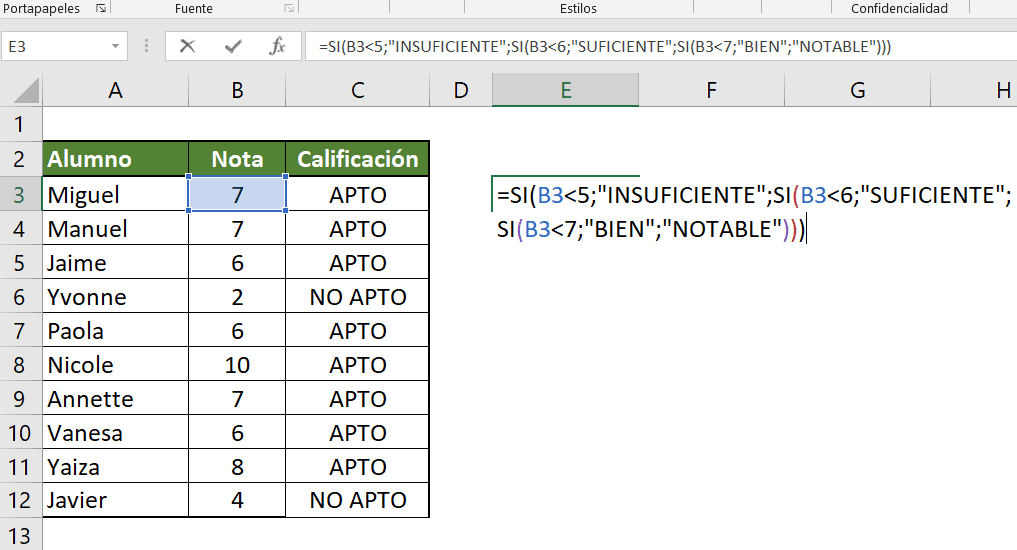Select cell with name Jaime
The image size is (1017, 550).
coord(115,262)
